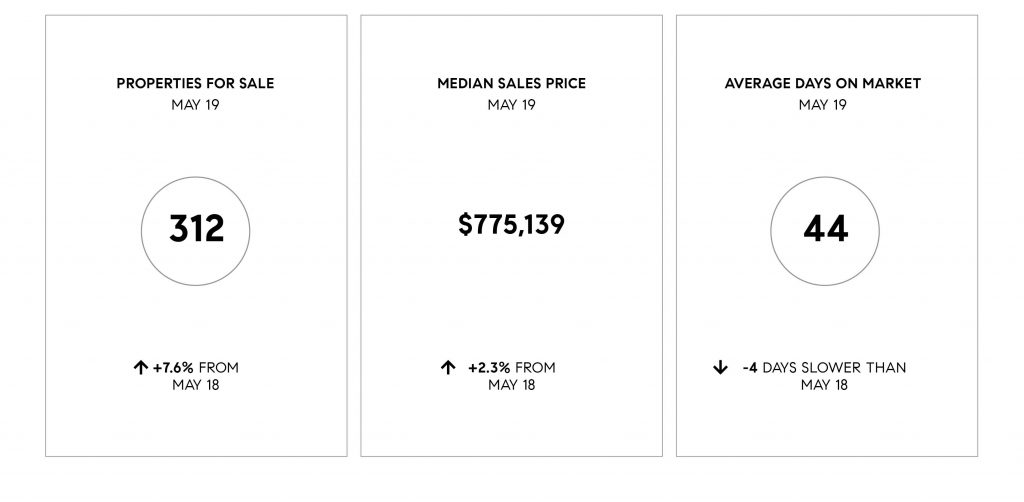
Task: Click the down arrow beside -4 days
Action: pos(720,368)
